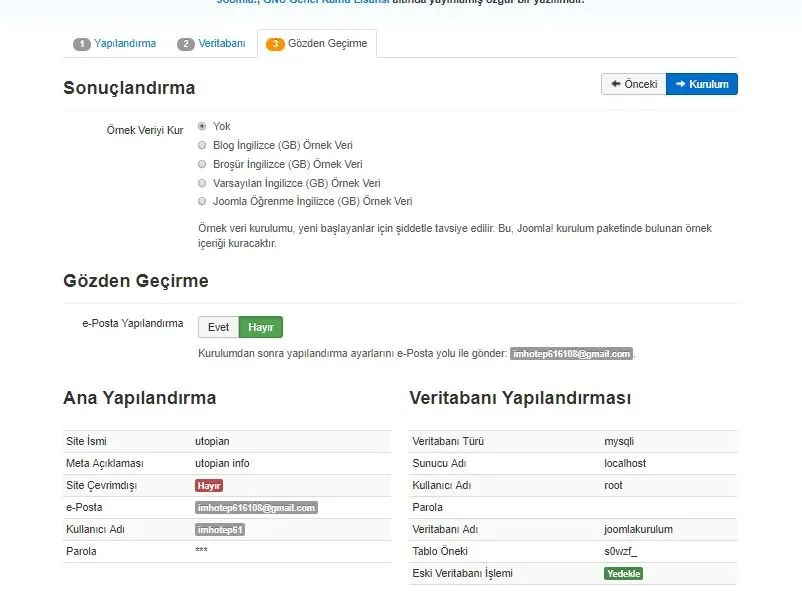The width and height of the screenshot is (802, 609).
Task: Select Blog İngilizce (GB) Örnek Veri
Action: tap(202, 145)
